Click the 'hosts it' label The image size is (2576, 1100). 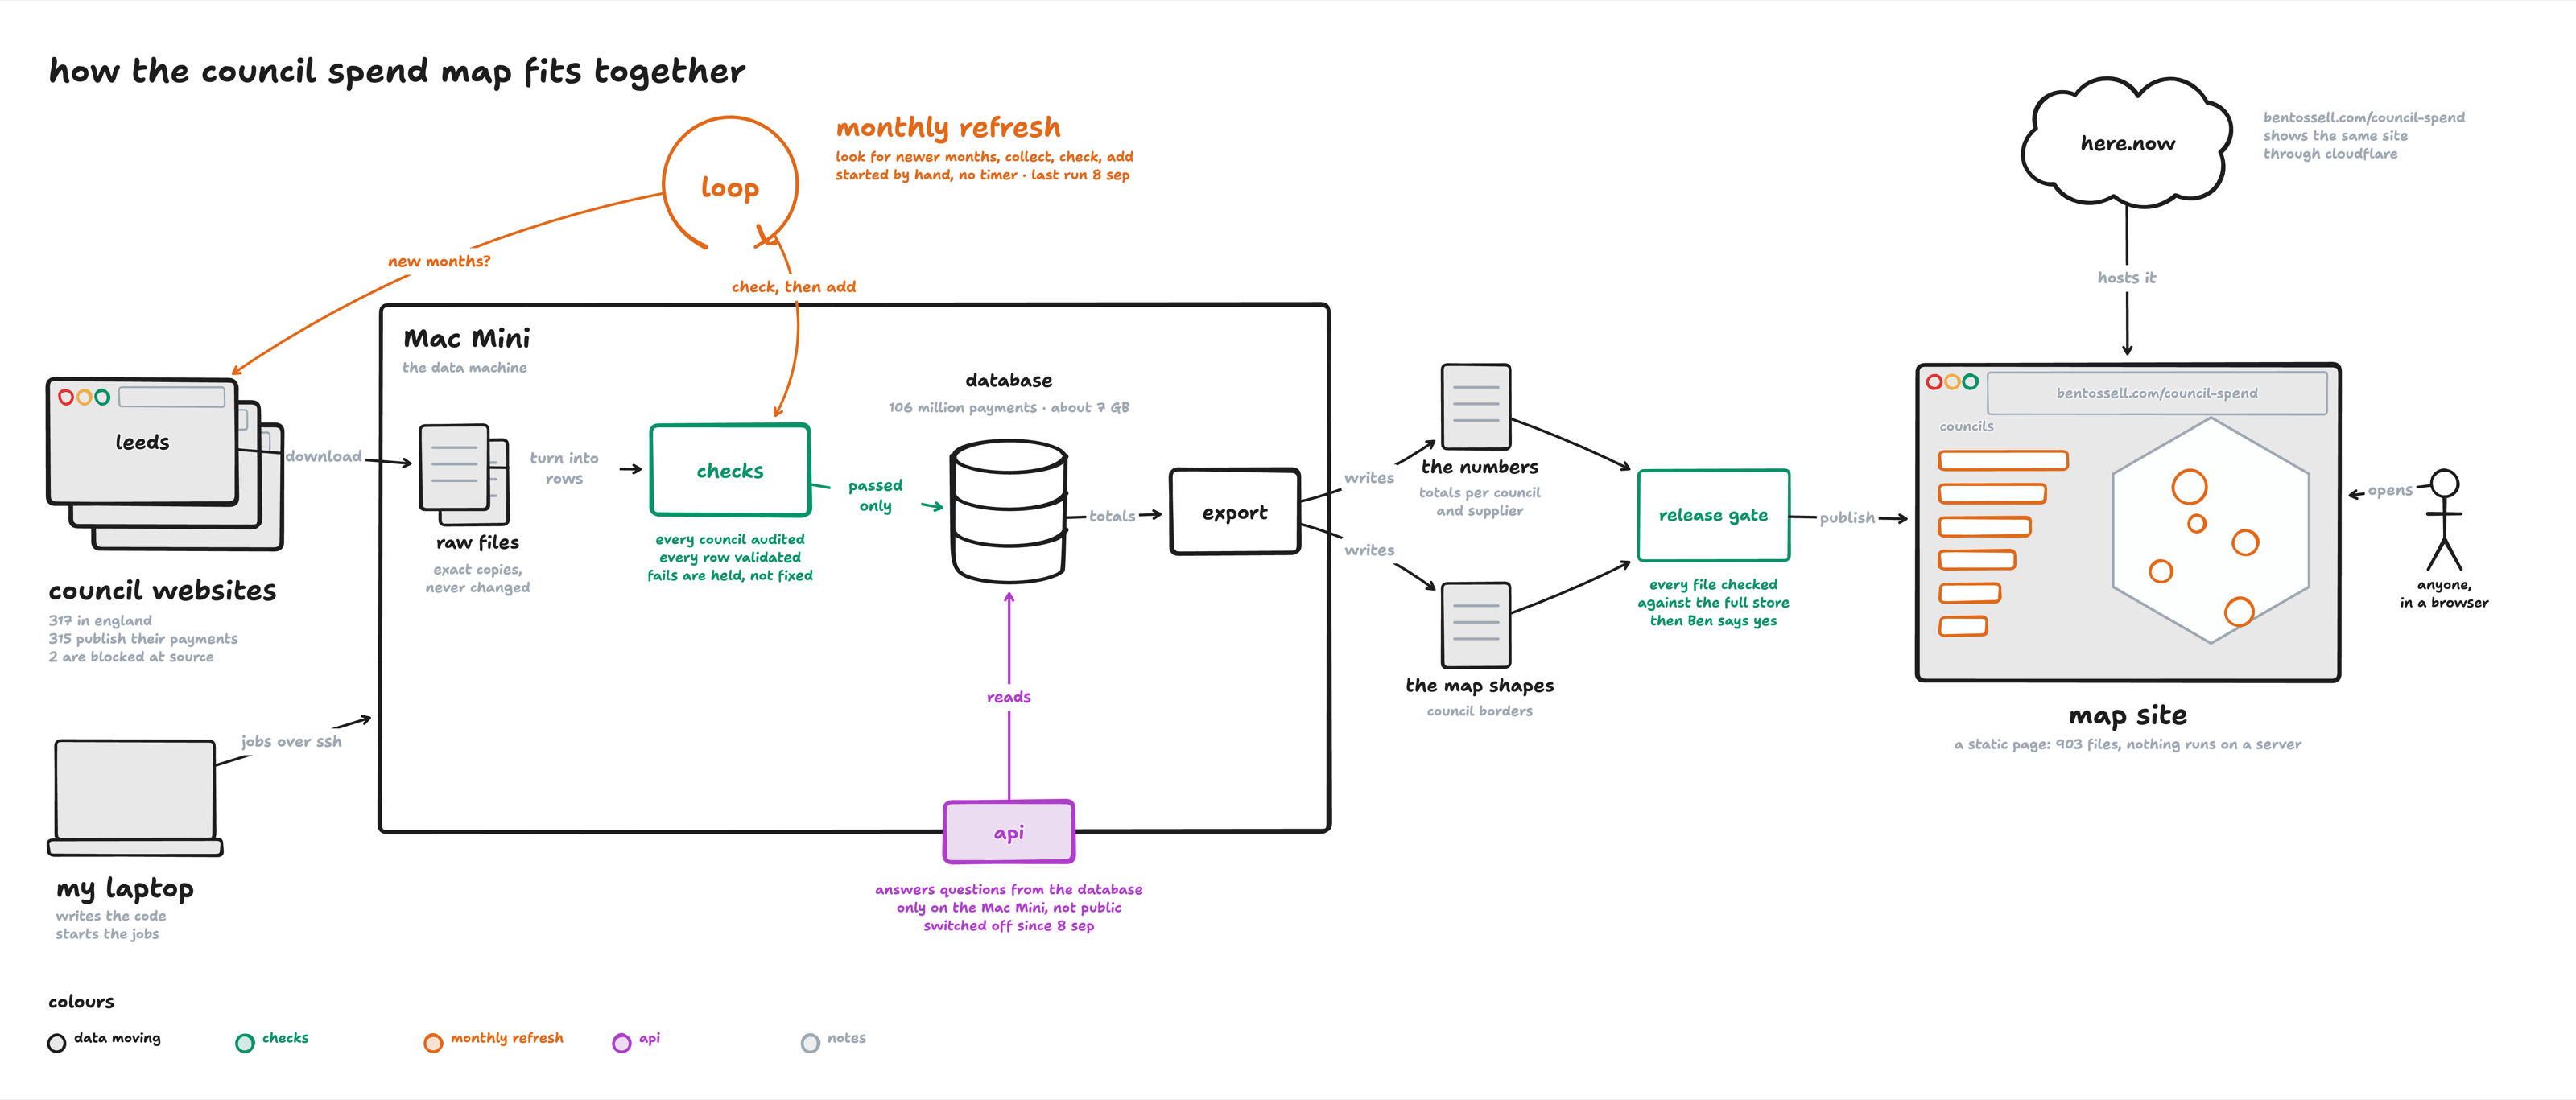(x=2126, y=278)
